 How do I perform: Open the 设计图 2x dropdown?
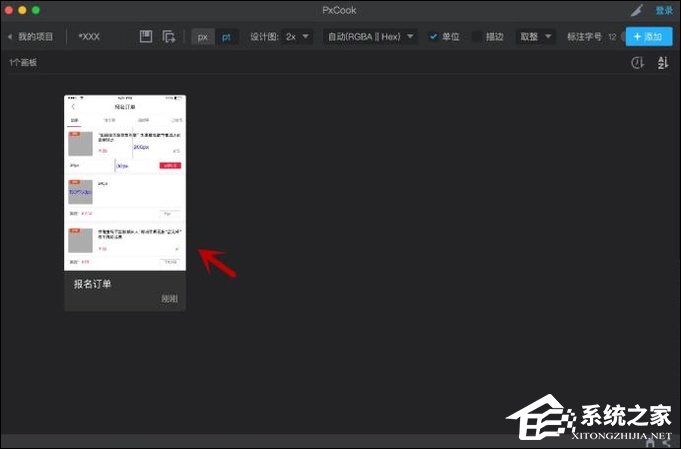[x=297, y=37]
